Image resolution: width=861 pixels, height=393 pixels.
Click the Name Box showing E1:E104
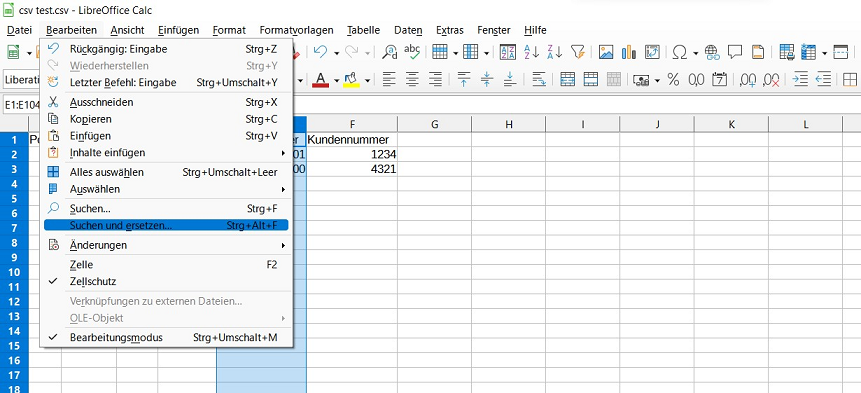pyautogui.click(x=20, y=104)
